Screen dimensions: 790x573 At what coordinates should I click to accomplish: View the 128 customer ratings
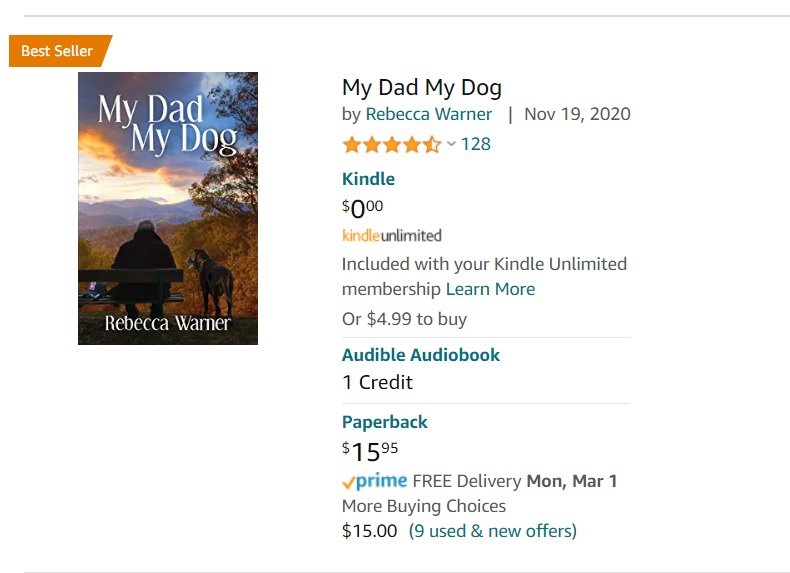475,144
